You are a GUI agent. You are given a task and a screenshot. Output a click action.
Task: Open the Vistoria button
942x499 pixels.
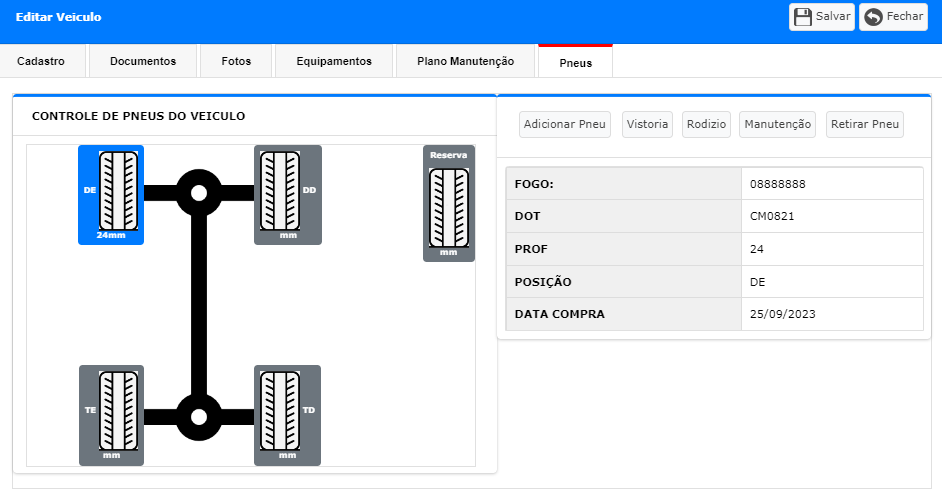click(647, 124)
